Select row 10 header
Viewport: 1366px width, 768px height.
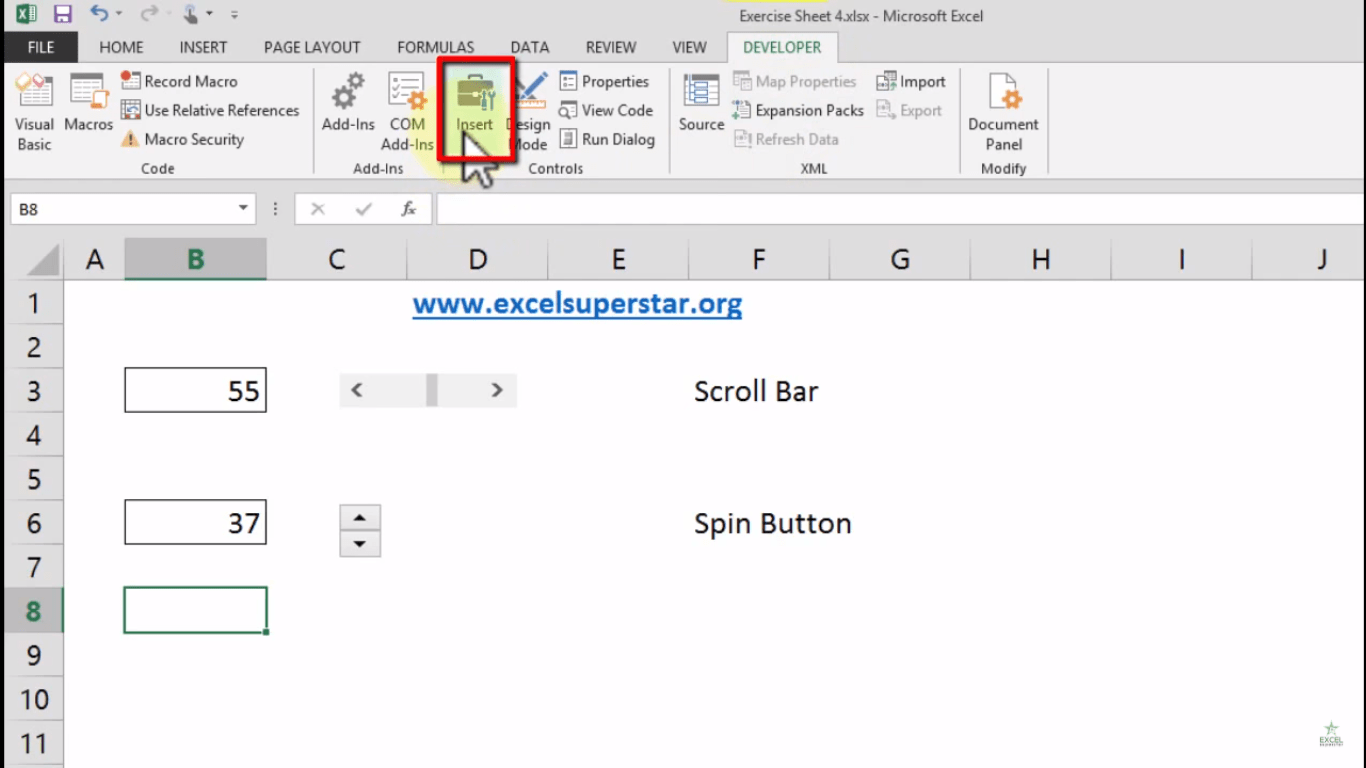pyautogui.click(x=33, y=698)
